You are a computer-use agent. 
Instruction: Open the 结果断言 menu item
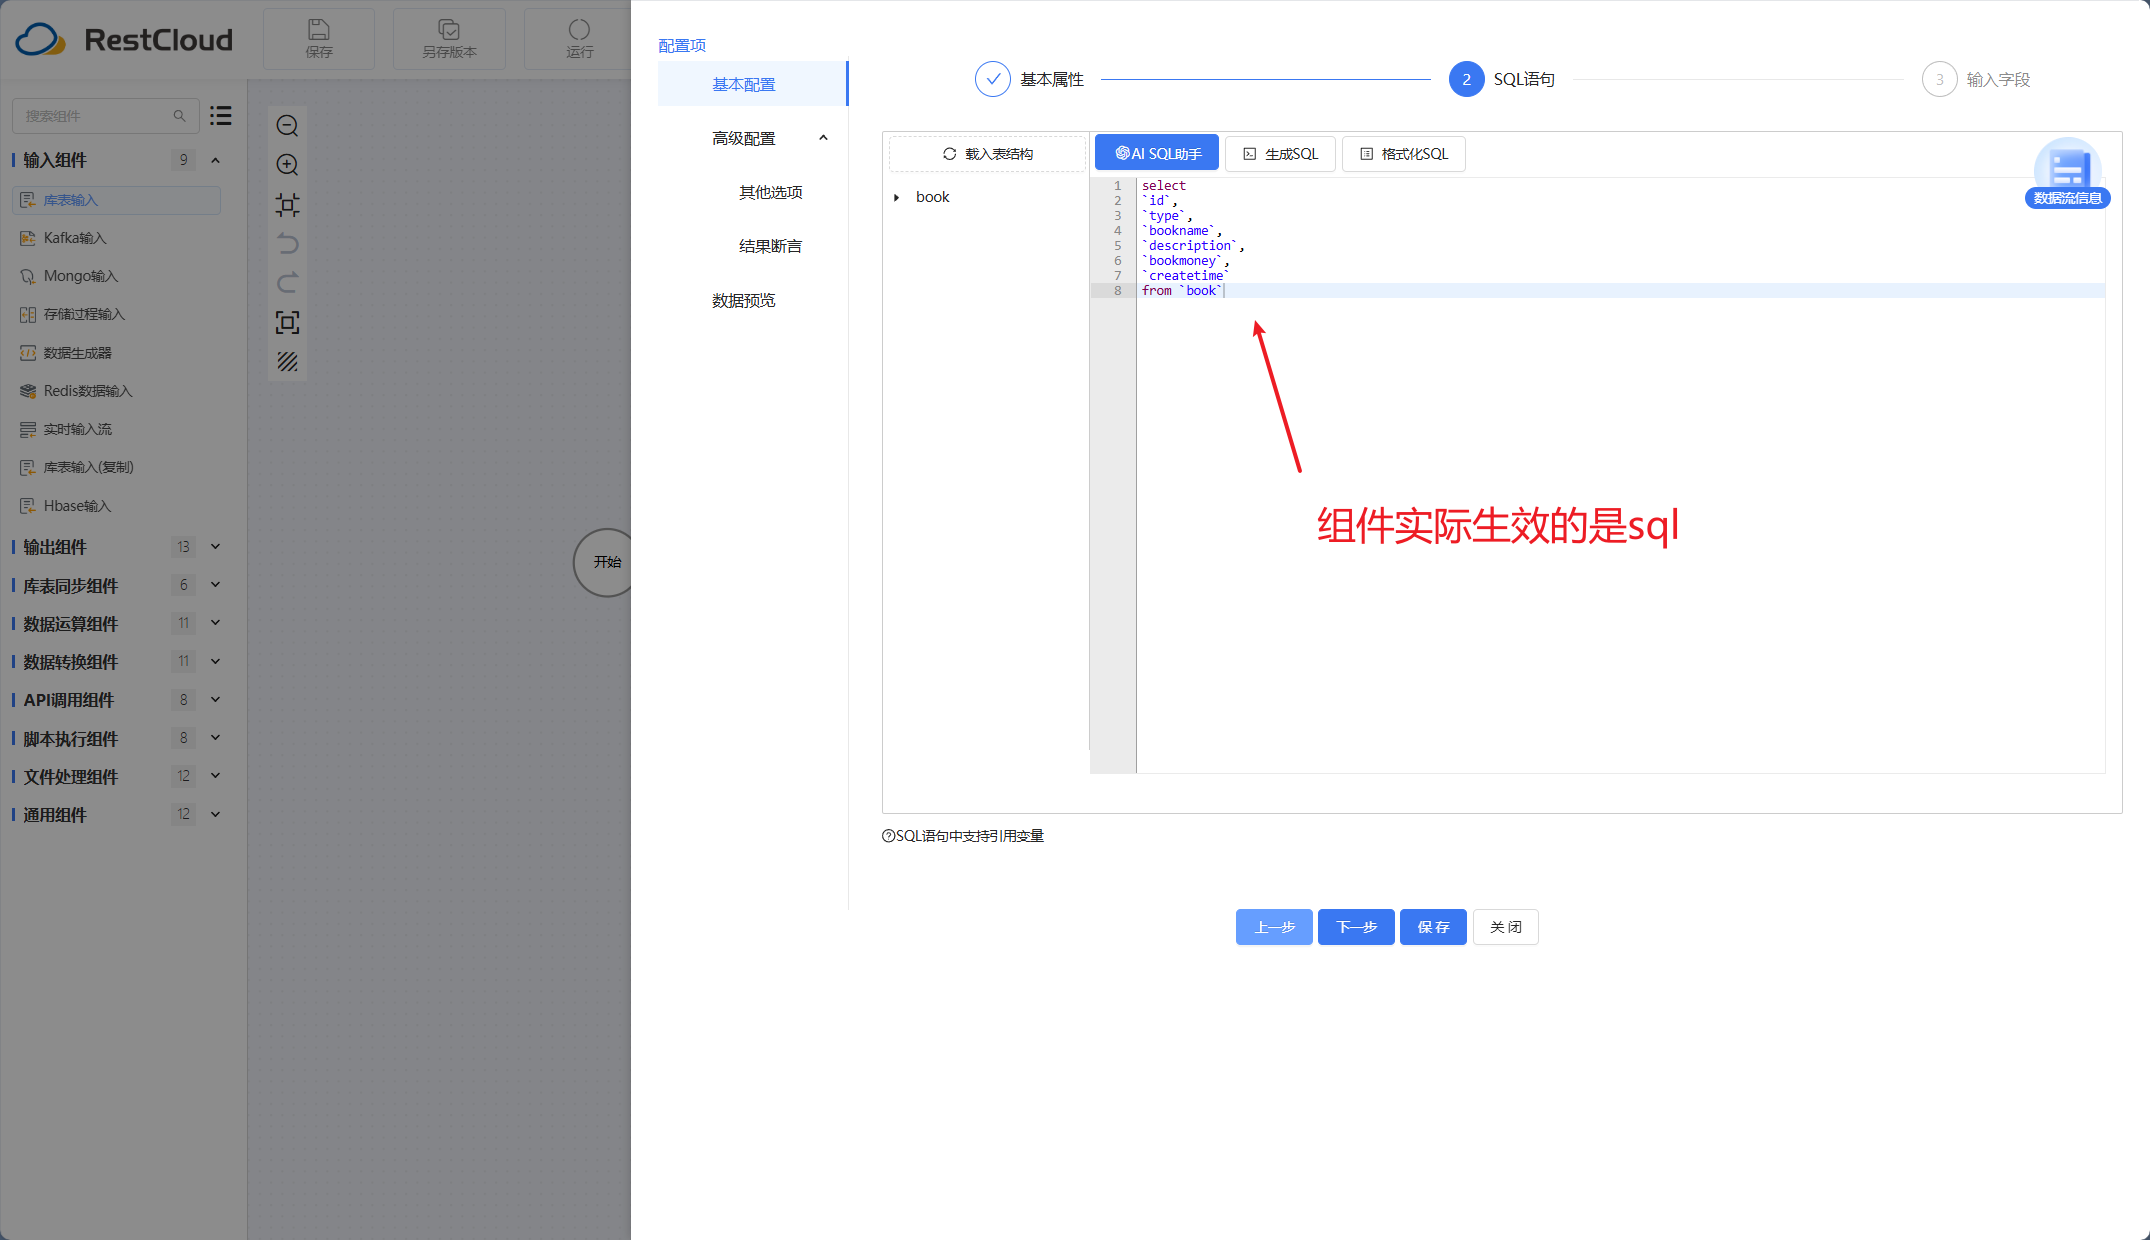coord(770,246)
